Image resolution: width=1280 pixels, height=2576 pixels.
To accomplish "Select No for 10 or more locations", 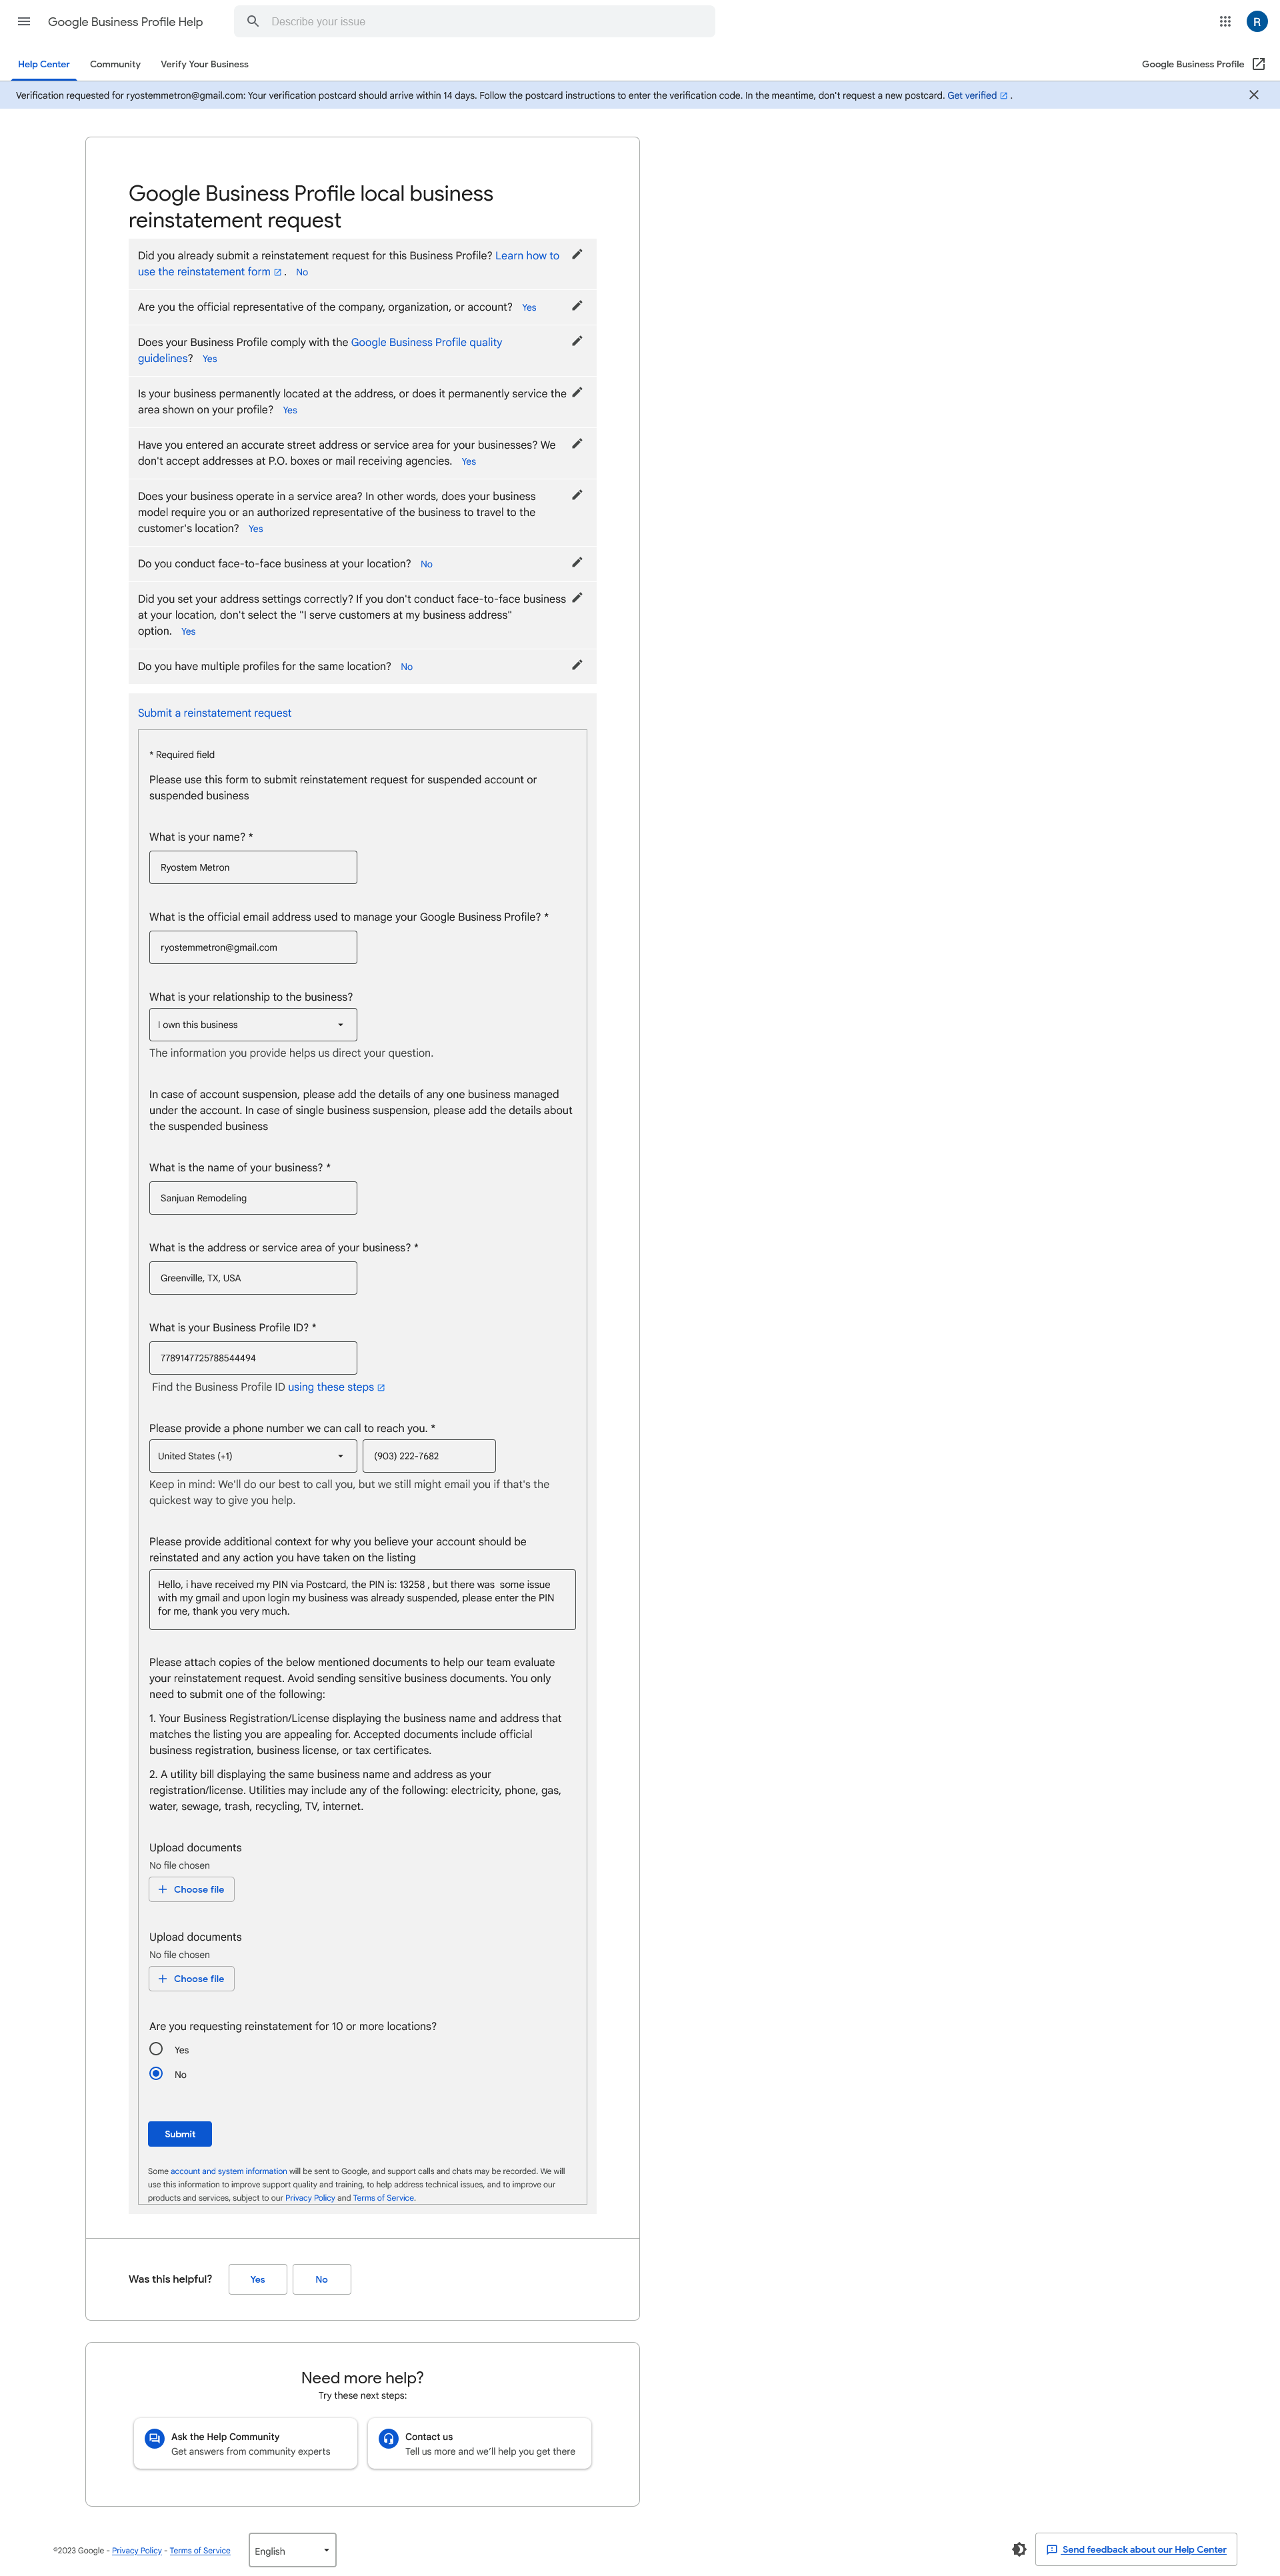I will tap(156, 2073).
